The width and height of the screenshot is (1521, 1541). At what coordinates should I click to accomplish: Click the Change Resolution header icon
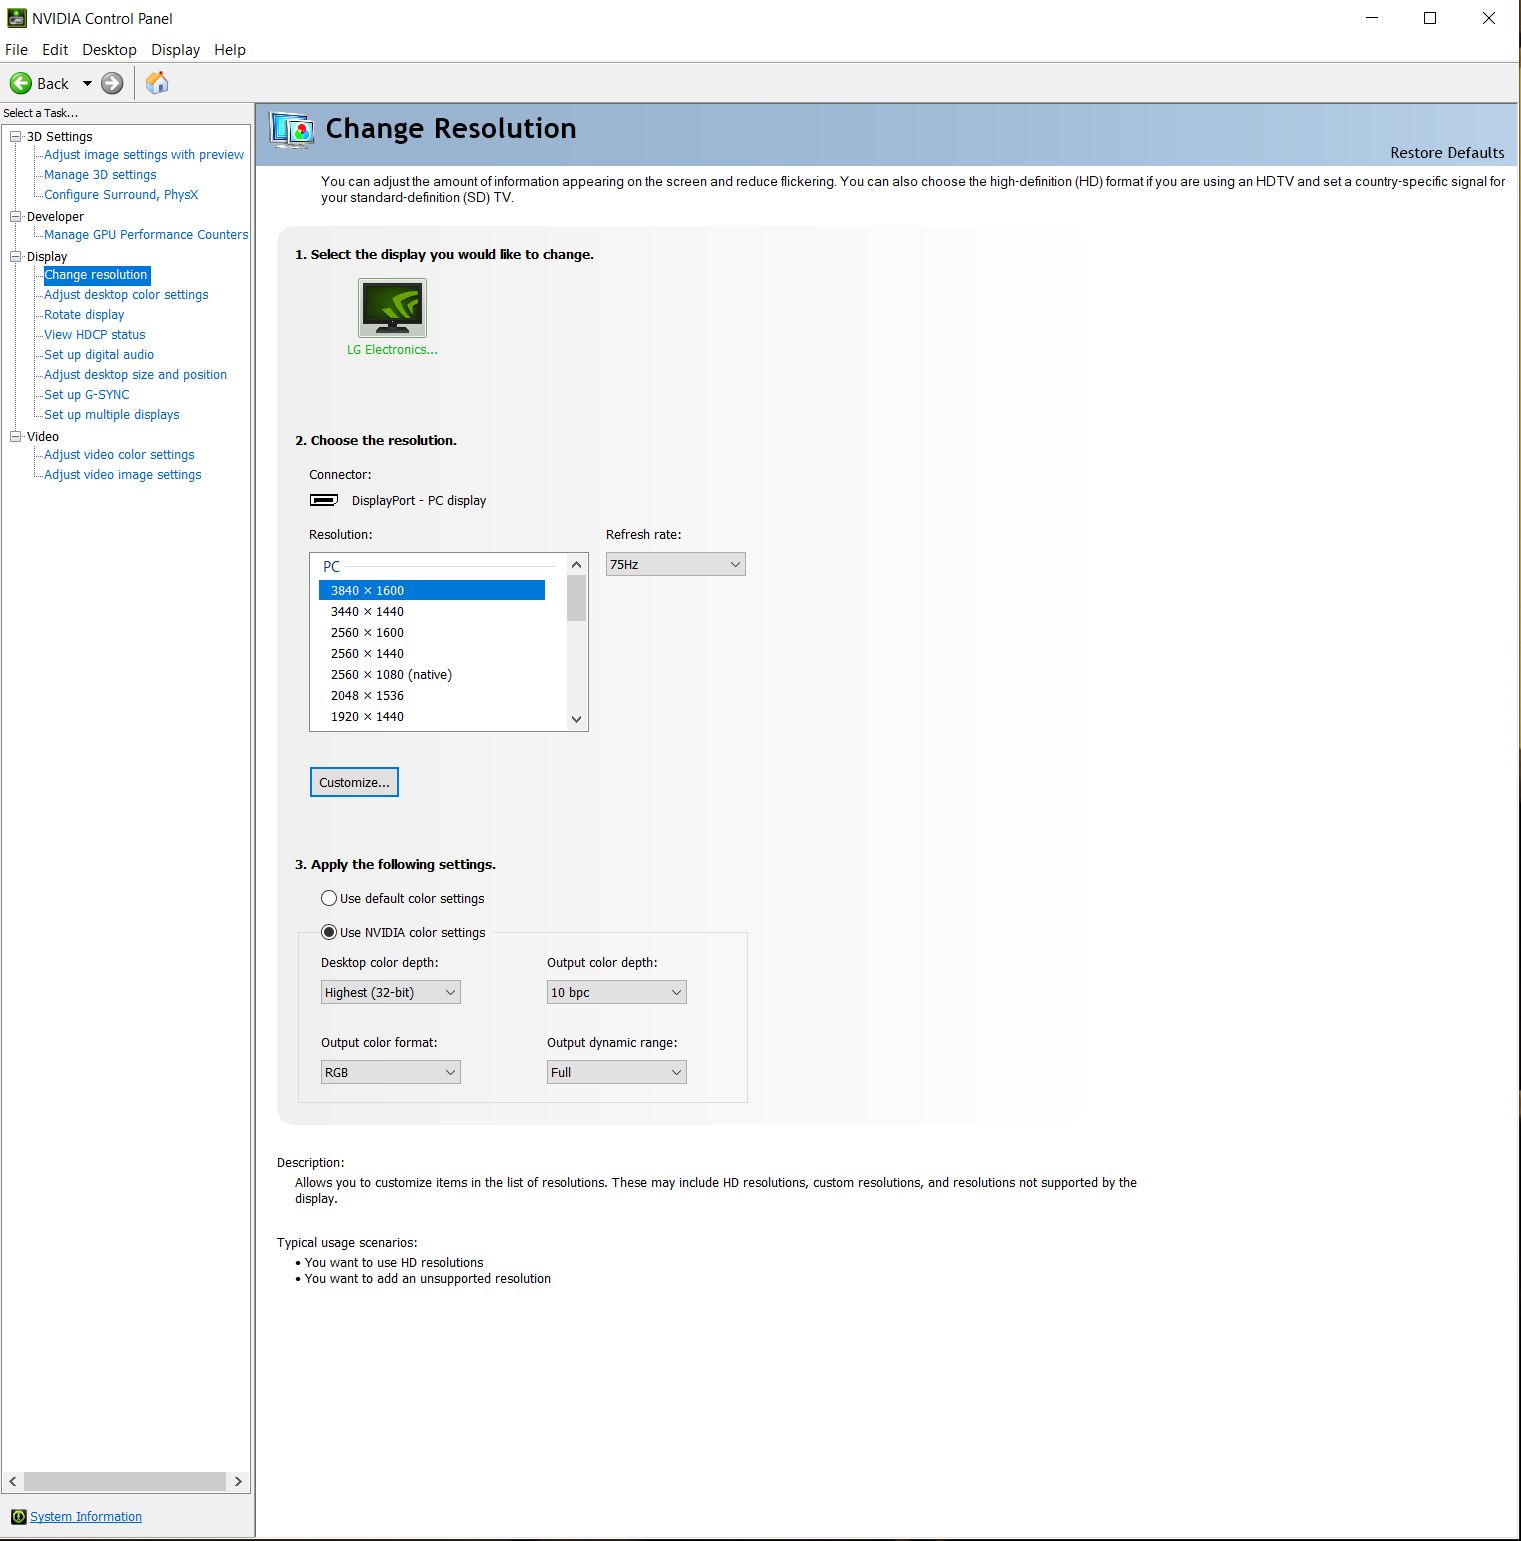click(x=293, y=130)
